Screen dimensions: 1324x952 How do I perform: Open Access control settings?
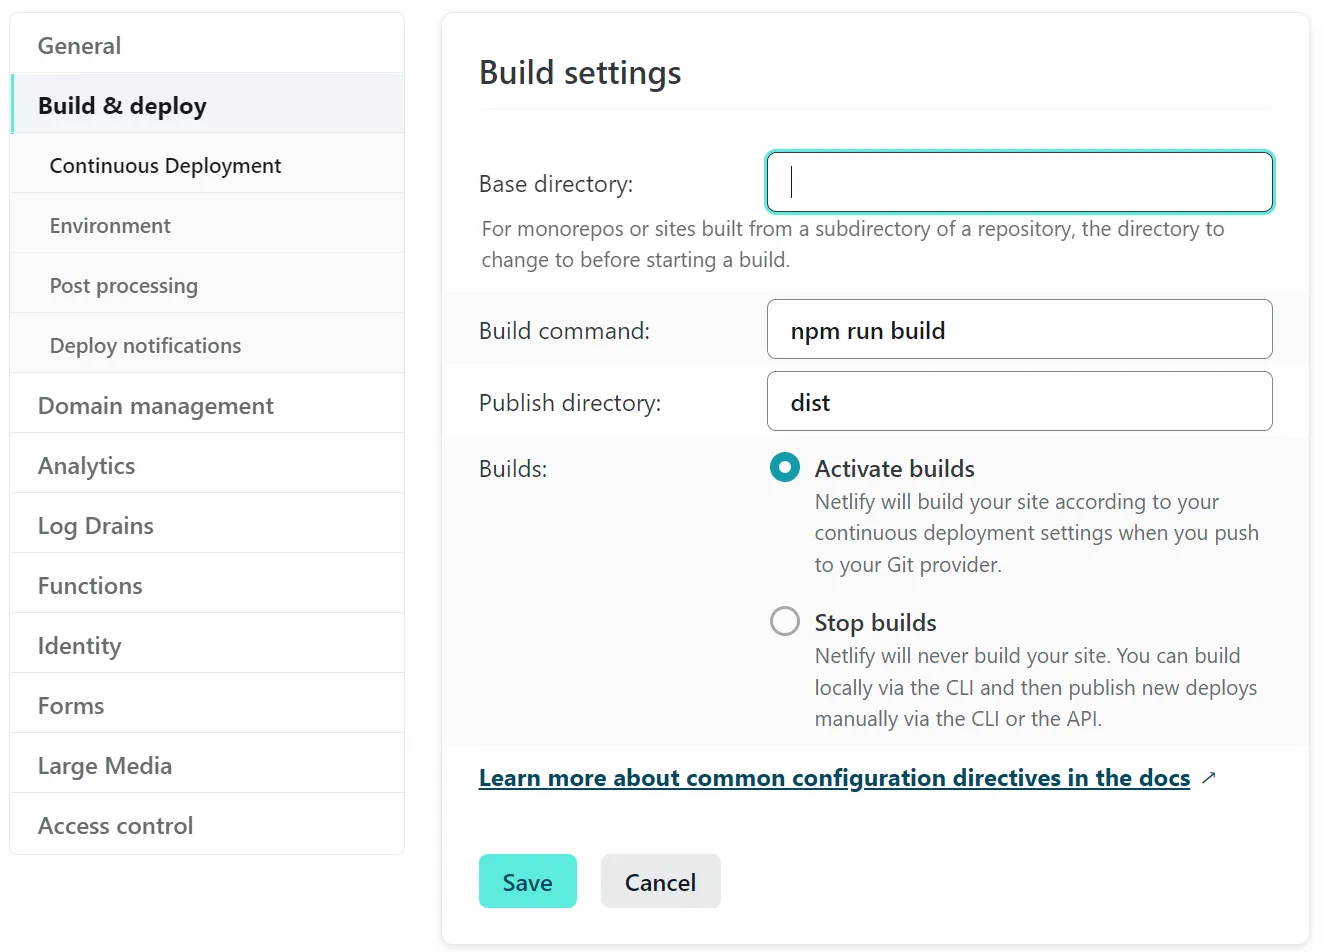pos(207,825)
